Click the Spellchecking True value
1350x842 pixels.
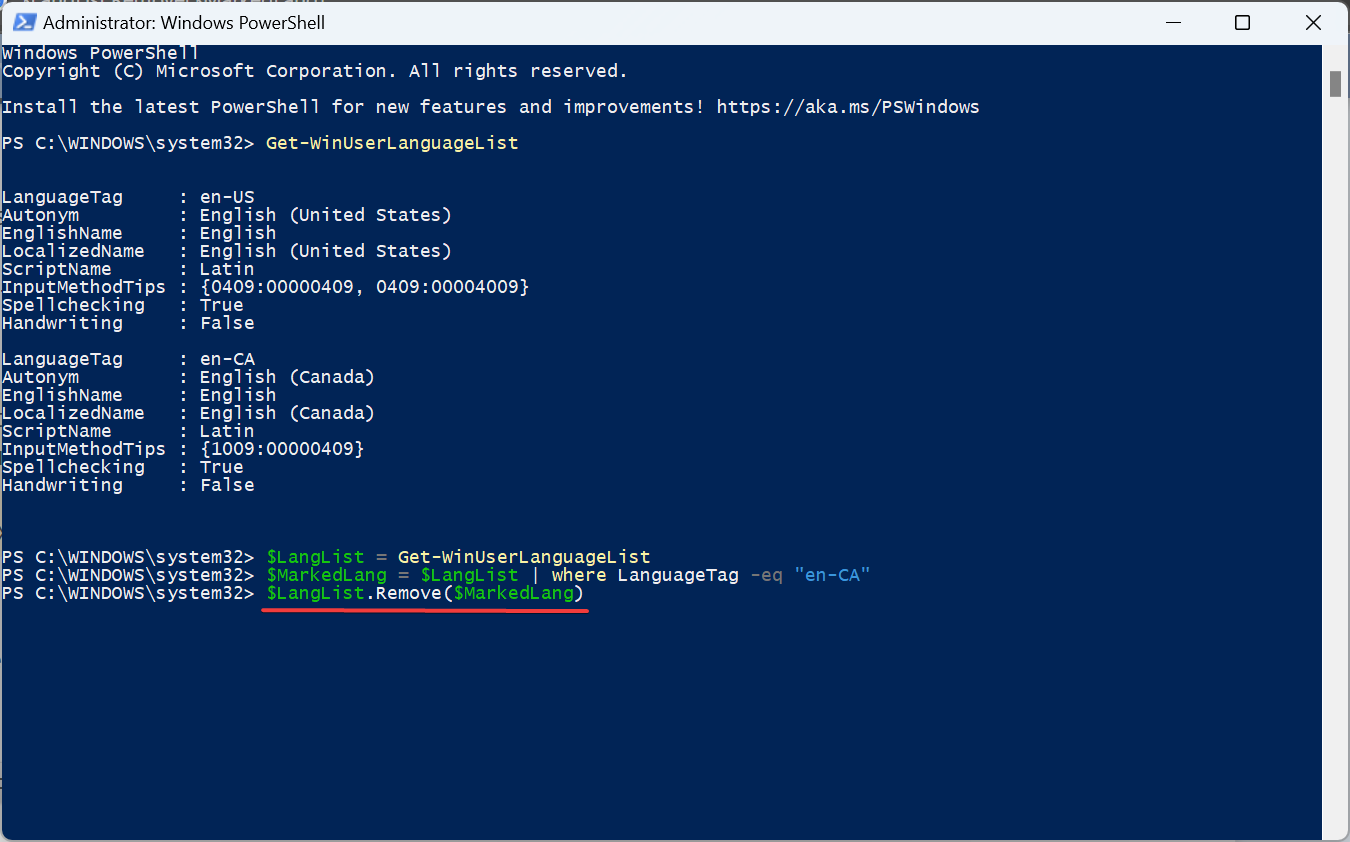tap(221, 466)
